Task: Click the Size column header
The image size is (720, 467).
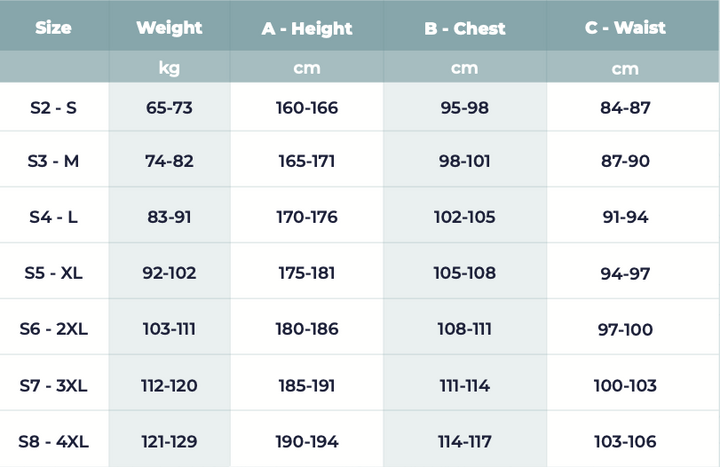Action: click(53, 28)
